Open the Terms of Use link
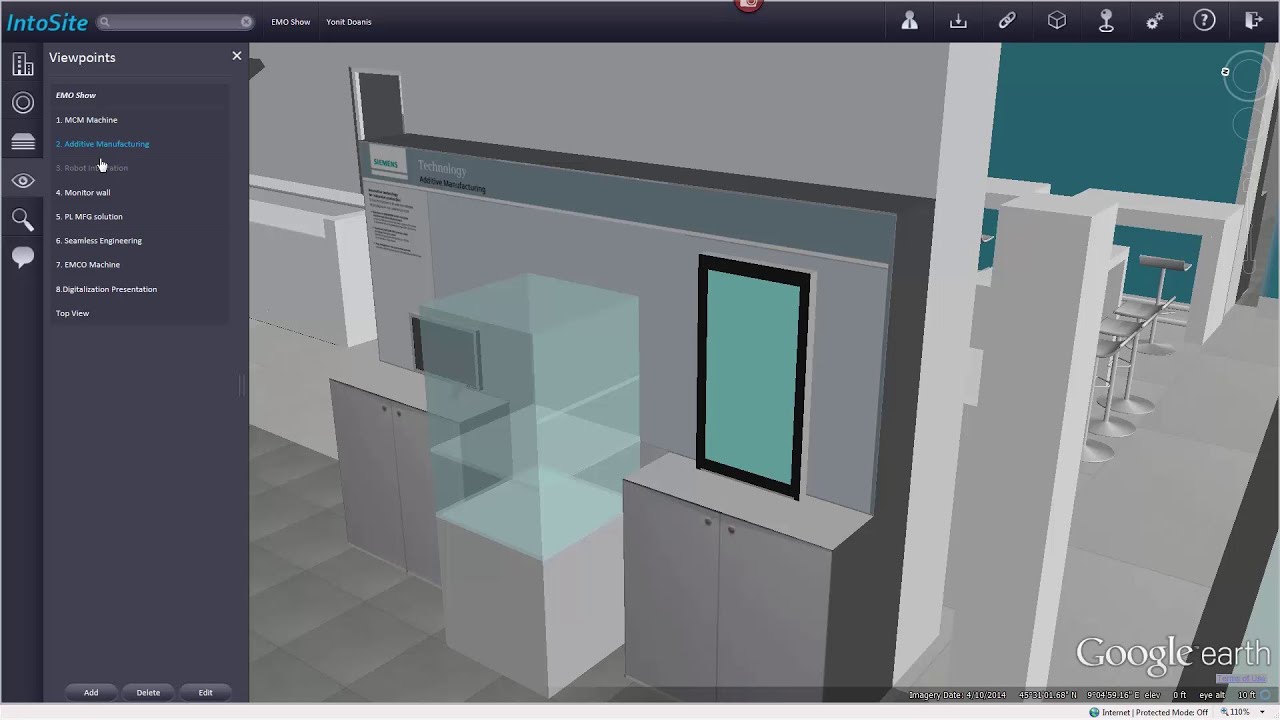The width and height of the screenshot is (1280, 720). [x=1241, y=679]
